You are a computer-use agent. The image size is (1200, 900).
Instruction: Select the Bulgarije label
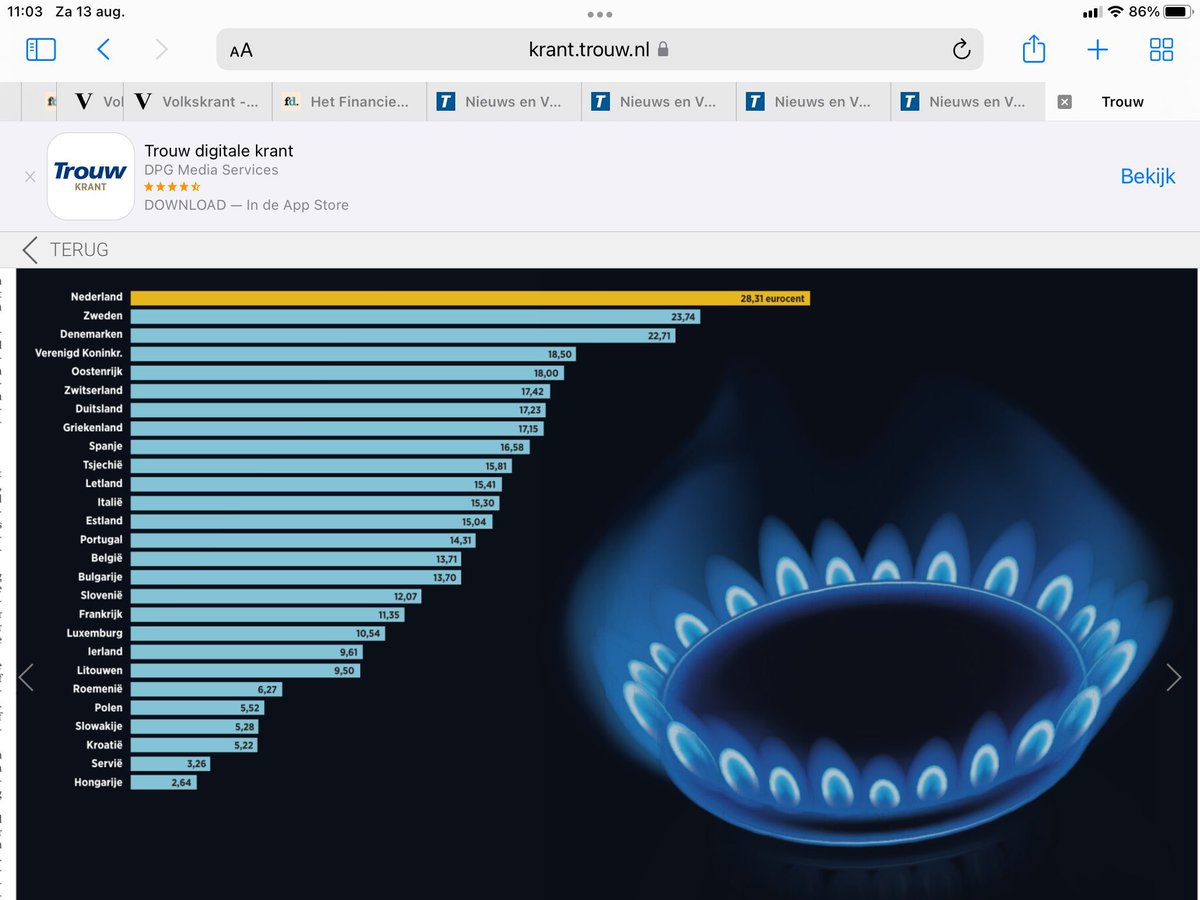pos(100,577)
